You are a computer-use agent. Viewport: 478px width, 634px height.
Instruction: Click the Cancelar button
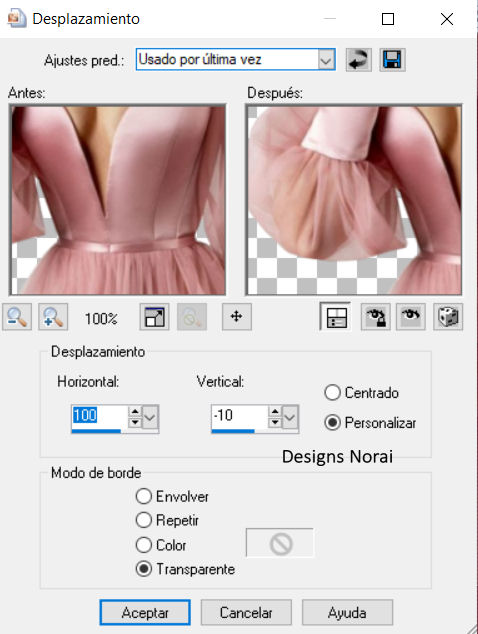[246, 612]
